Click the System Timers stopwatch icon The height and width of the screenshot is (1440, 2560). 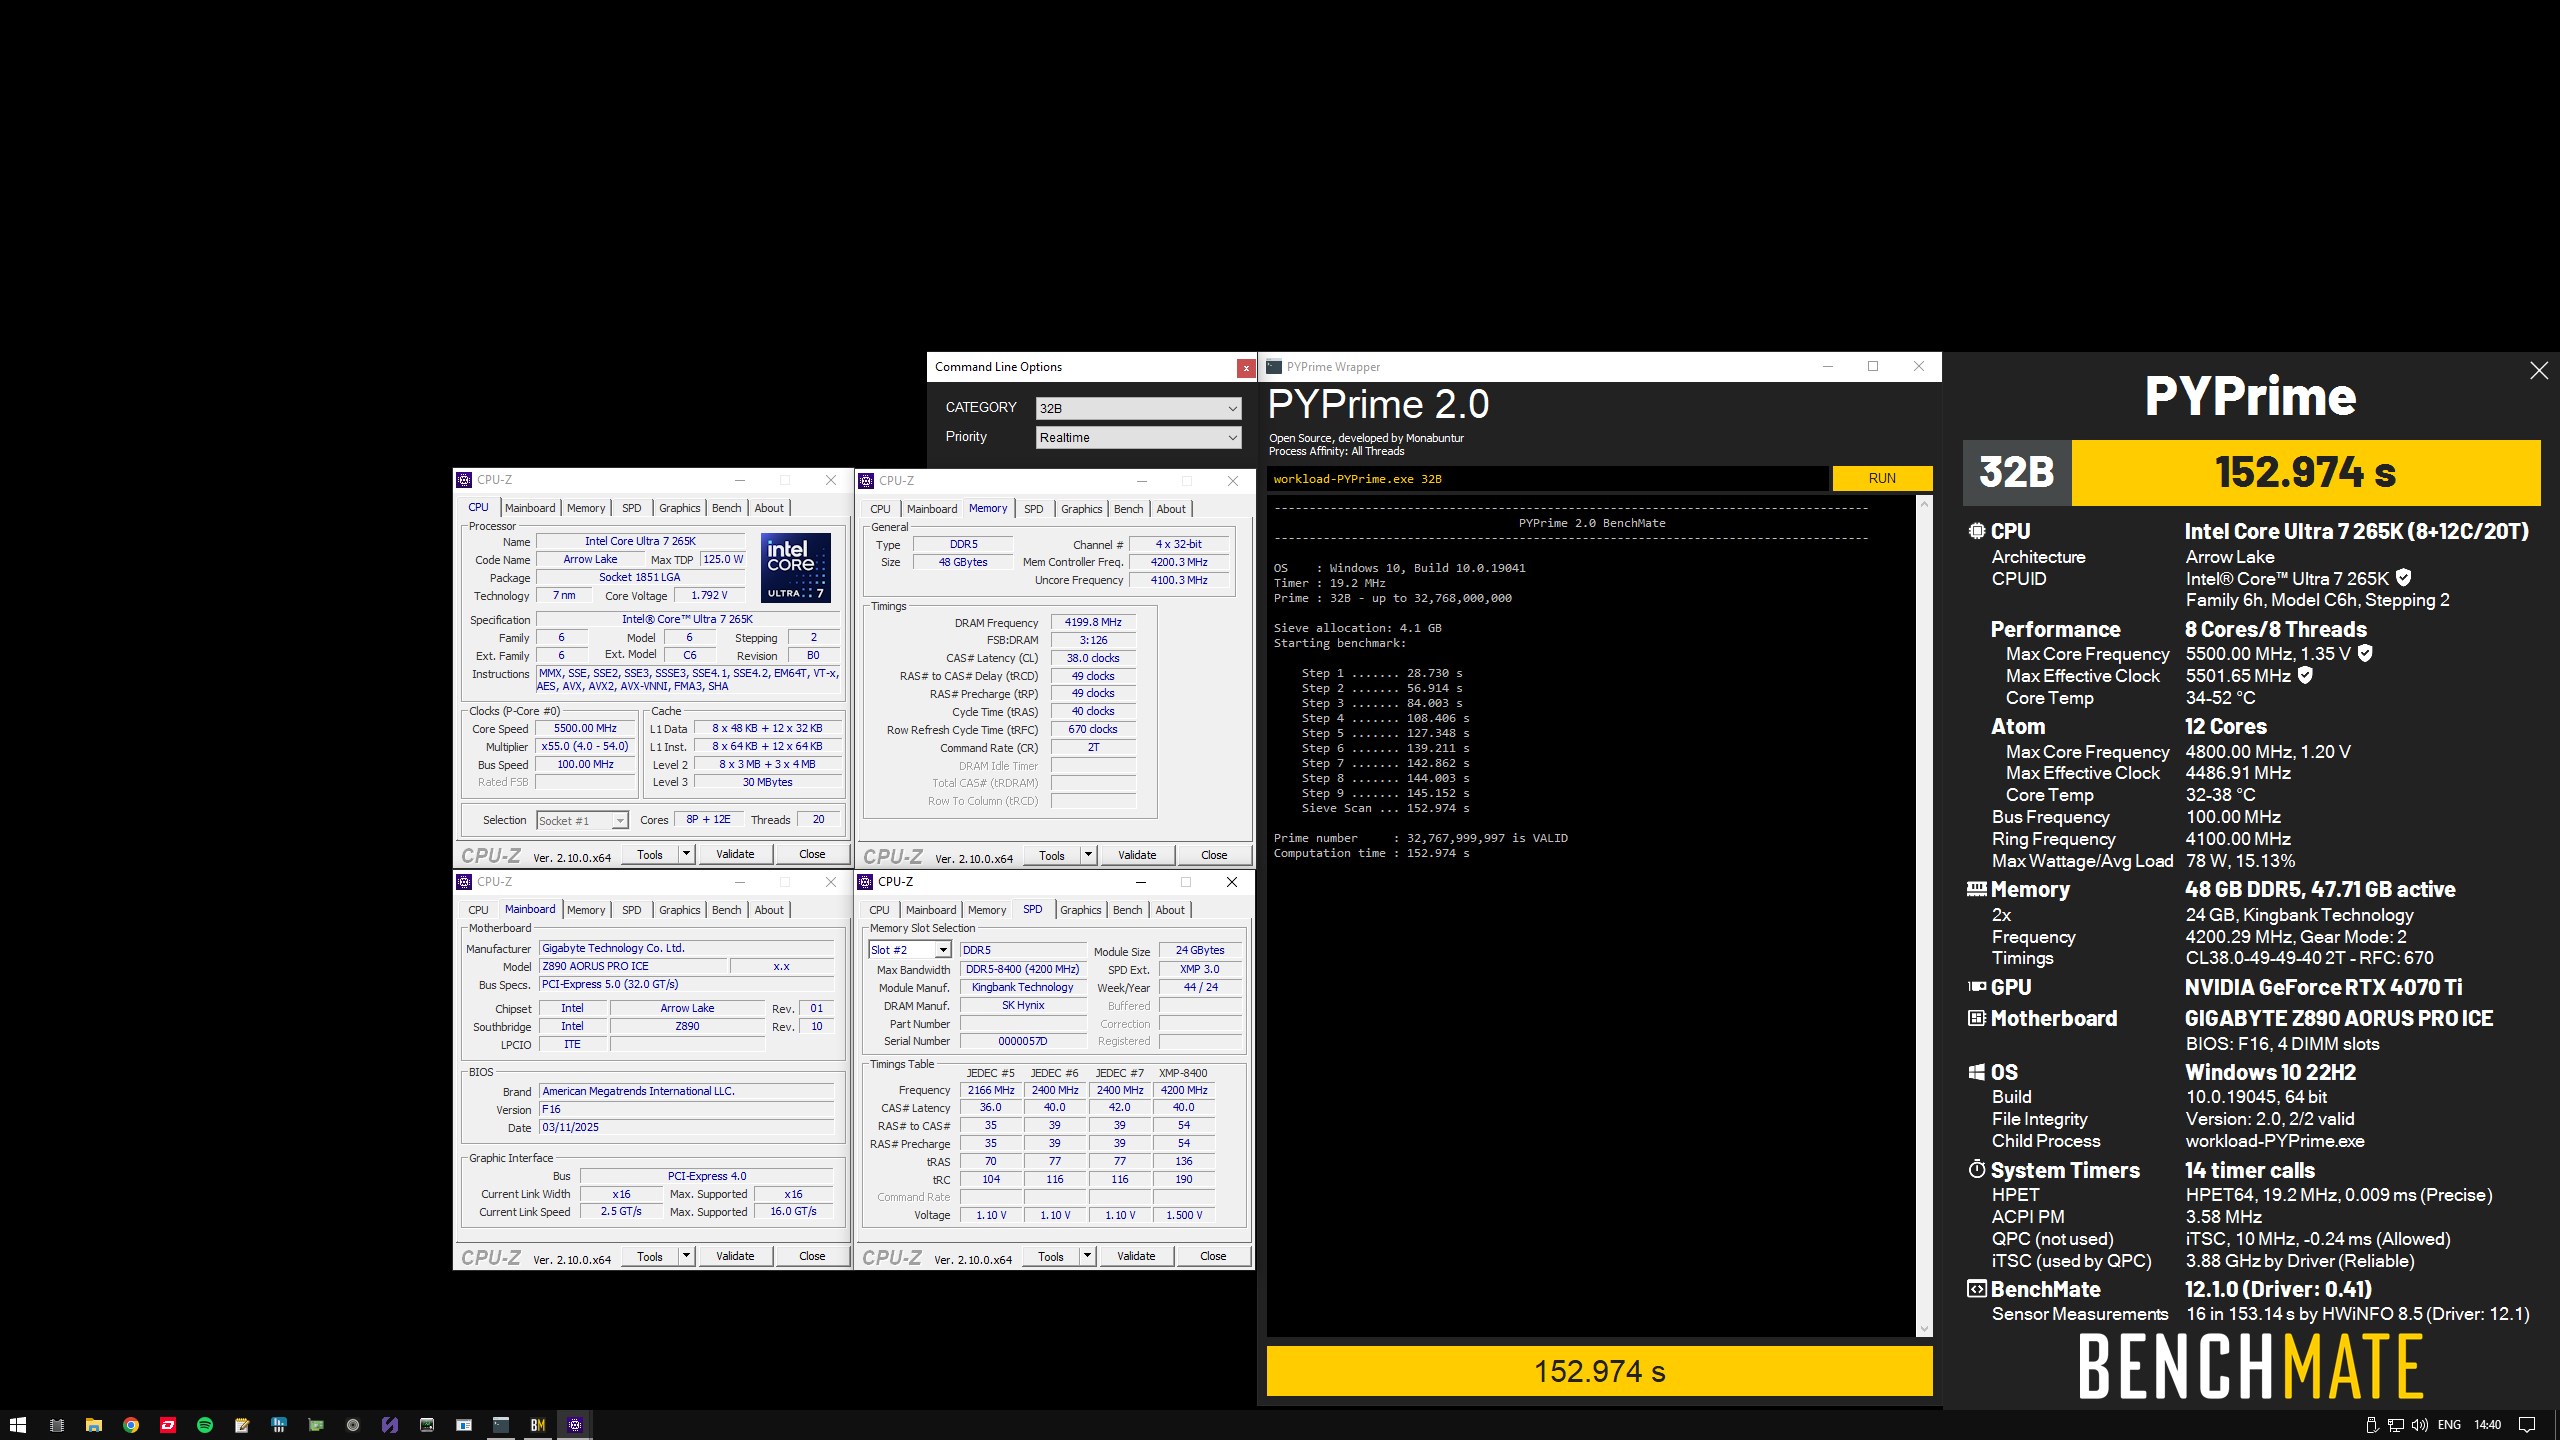click(1976, 1169)
